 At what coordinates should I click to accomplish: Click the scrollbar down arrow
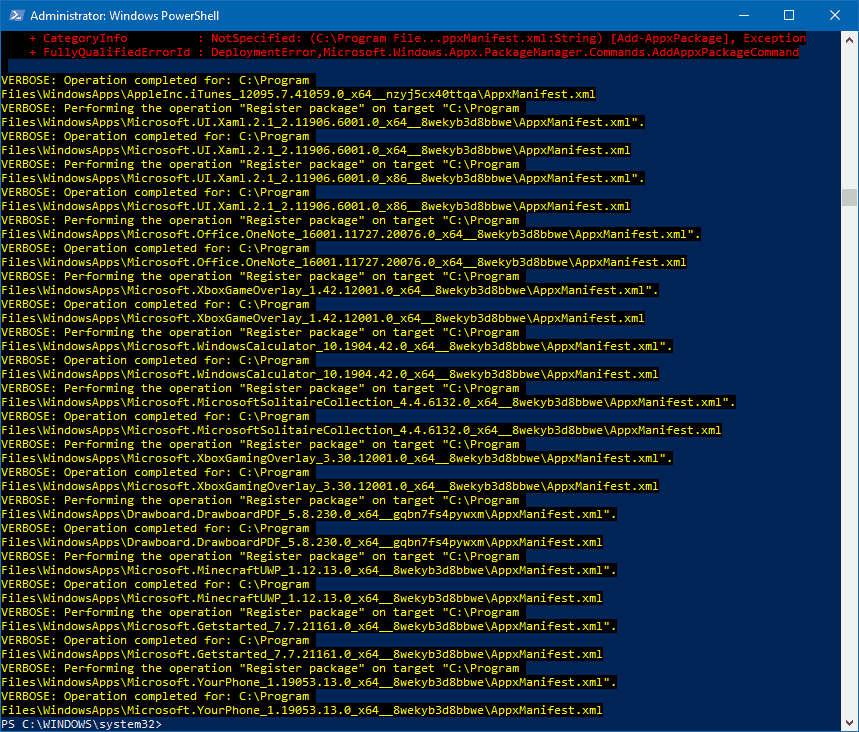[849, 722]
